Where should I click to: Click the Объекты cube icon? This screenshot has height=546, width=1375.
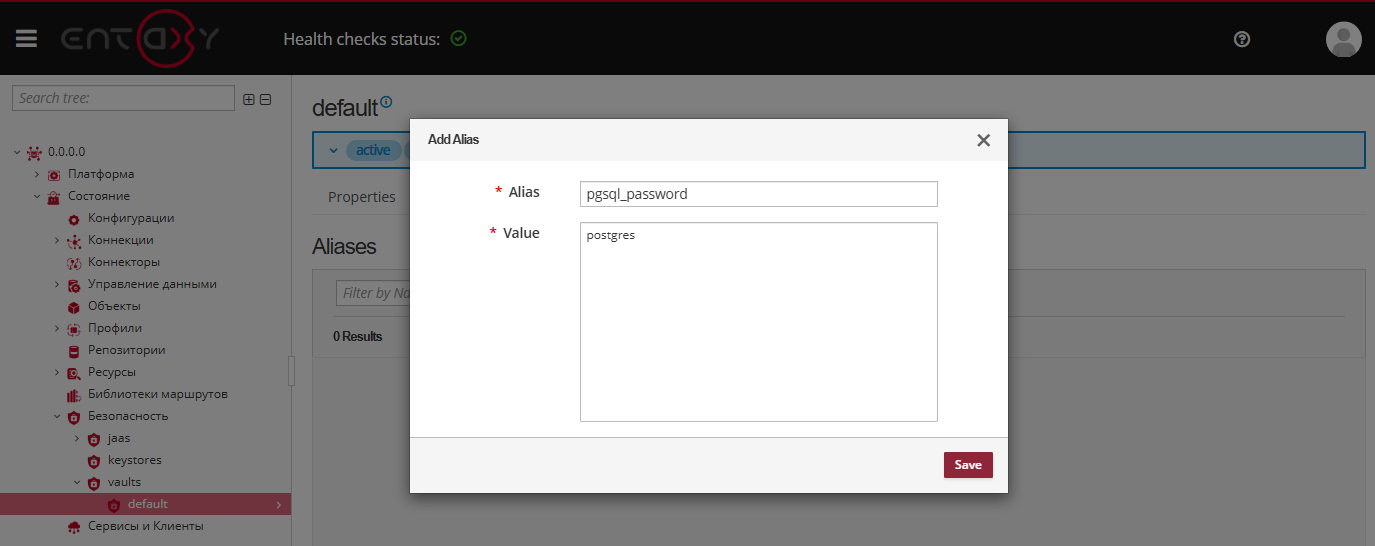point(74,307)
